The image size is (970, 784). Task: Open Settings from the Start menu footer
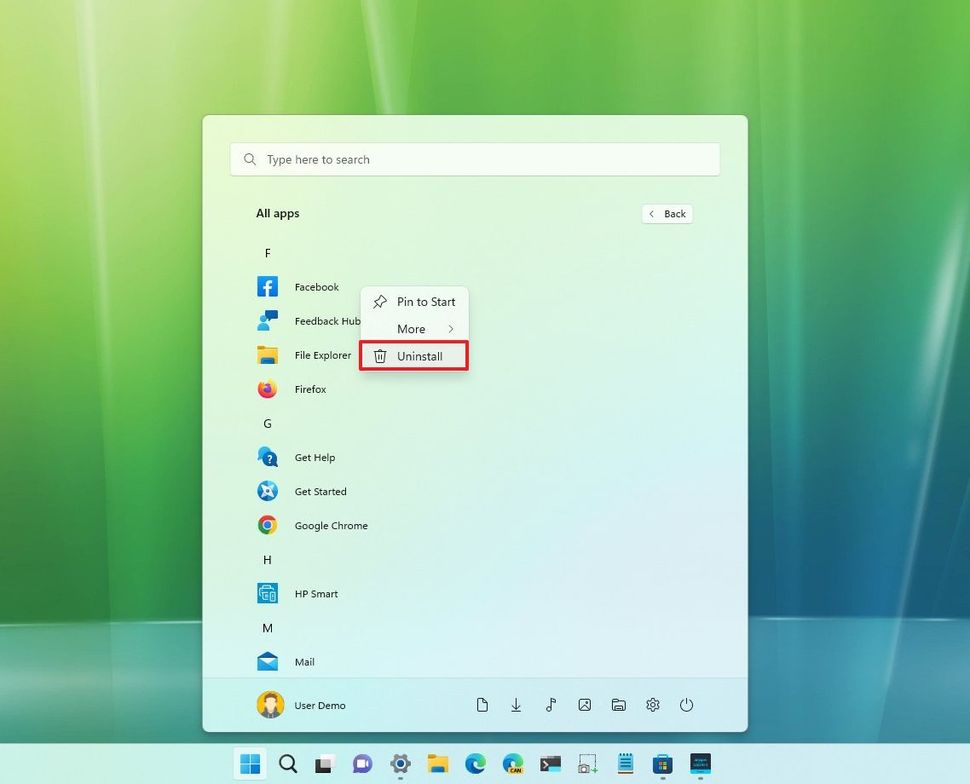tap(653, 705)
